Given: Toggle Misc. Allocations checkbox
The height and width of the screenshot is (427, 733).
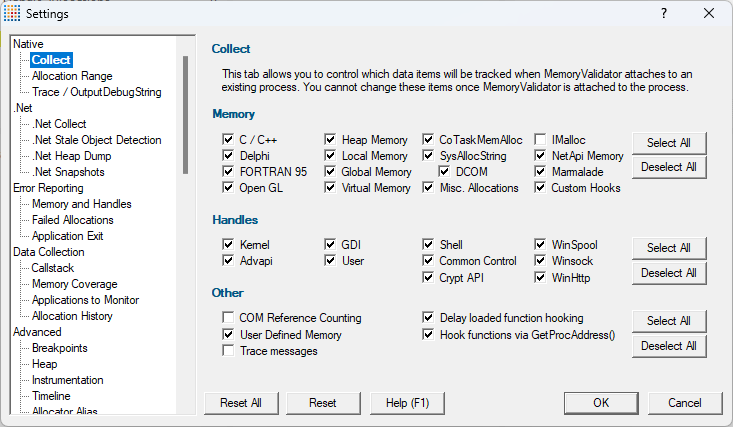Looking at the screenshot, I should [428, 188].
